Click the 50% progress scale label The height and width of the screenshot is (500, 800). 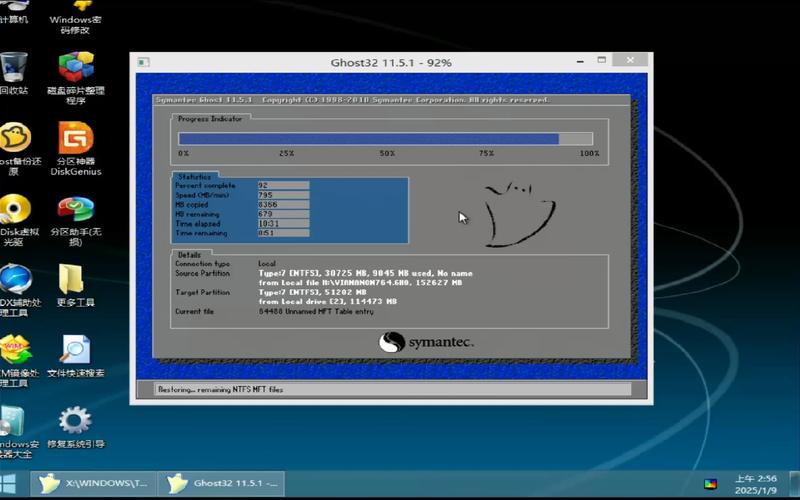[x=387, y=153]
